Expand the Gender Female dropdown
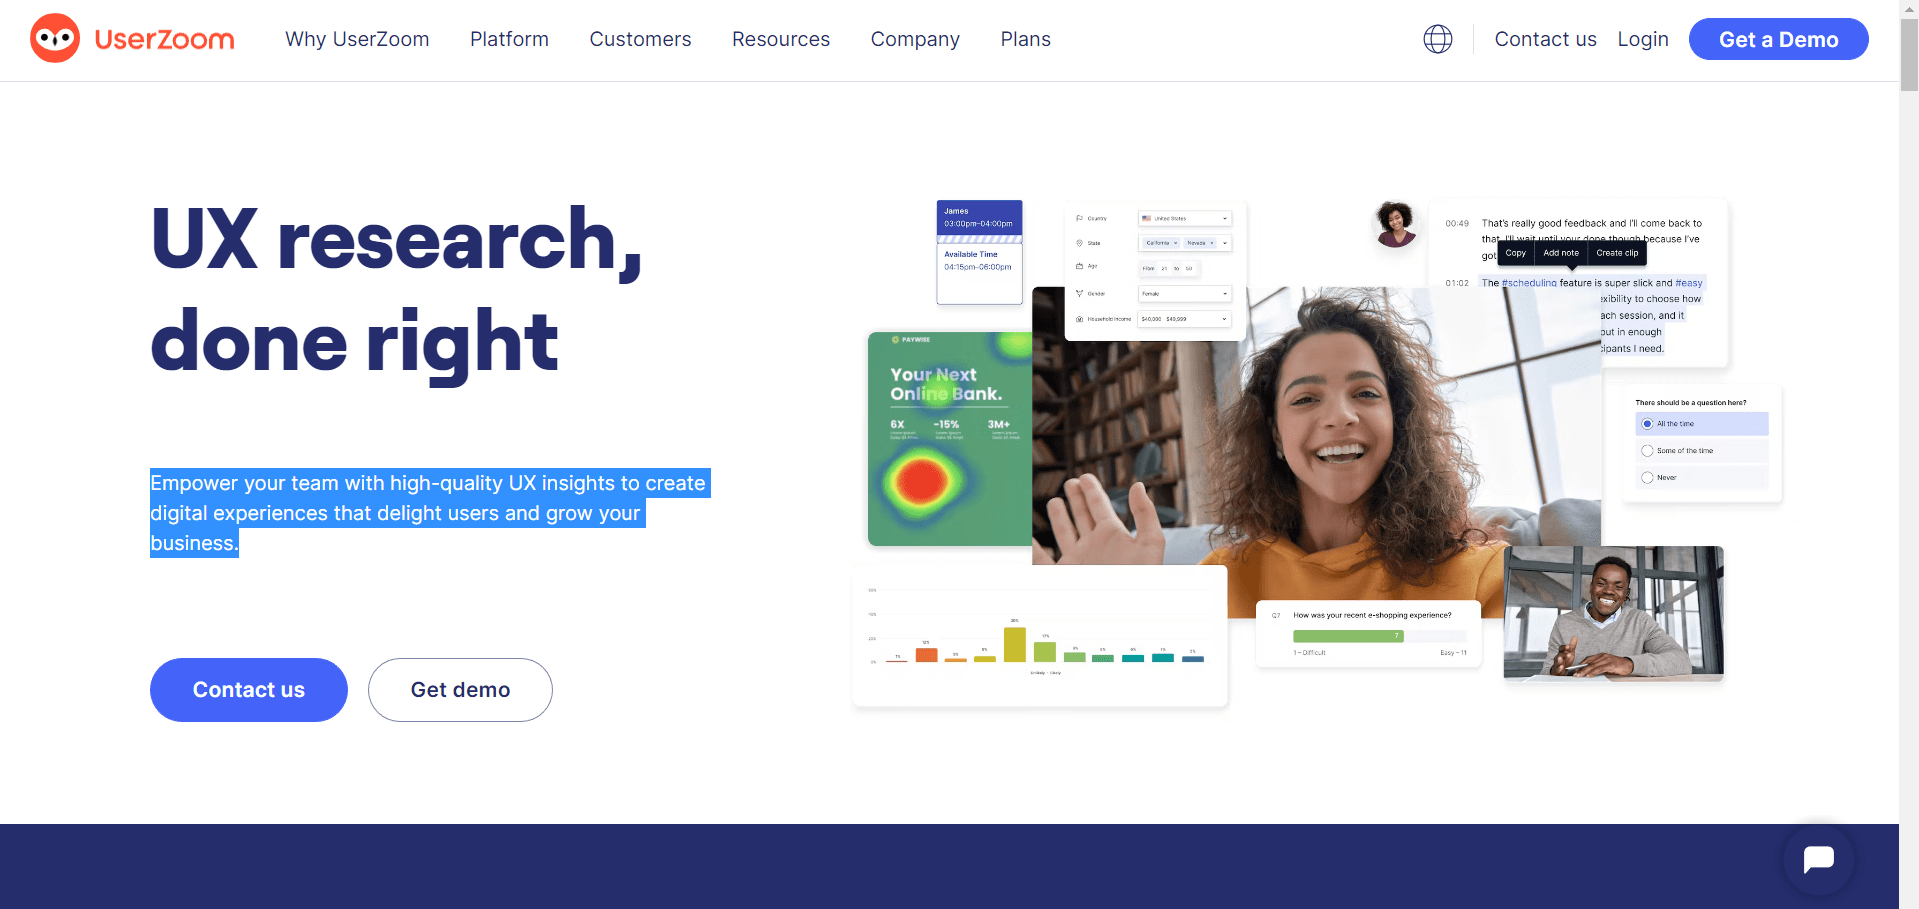 point(1185,294)
